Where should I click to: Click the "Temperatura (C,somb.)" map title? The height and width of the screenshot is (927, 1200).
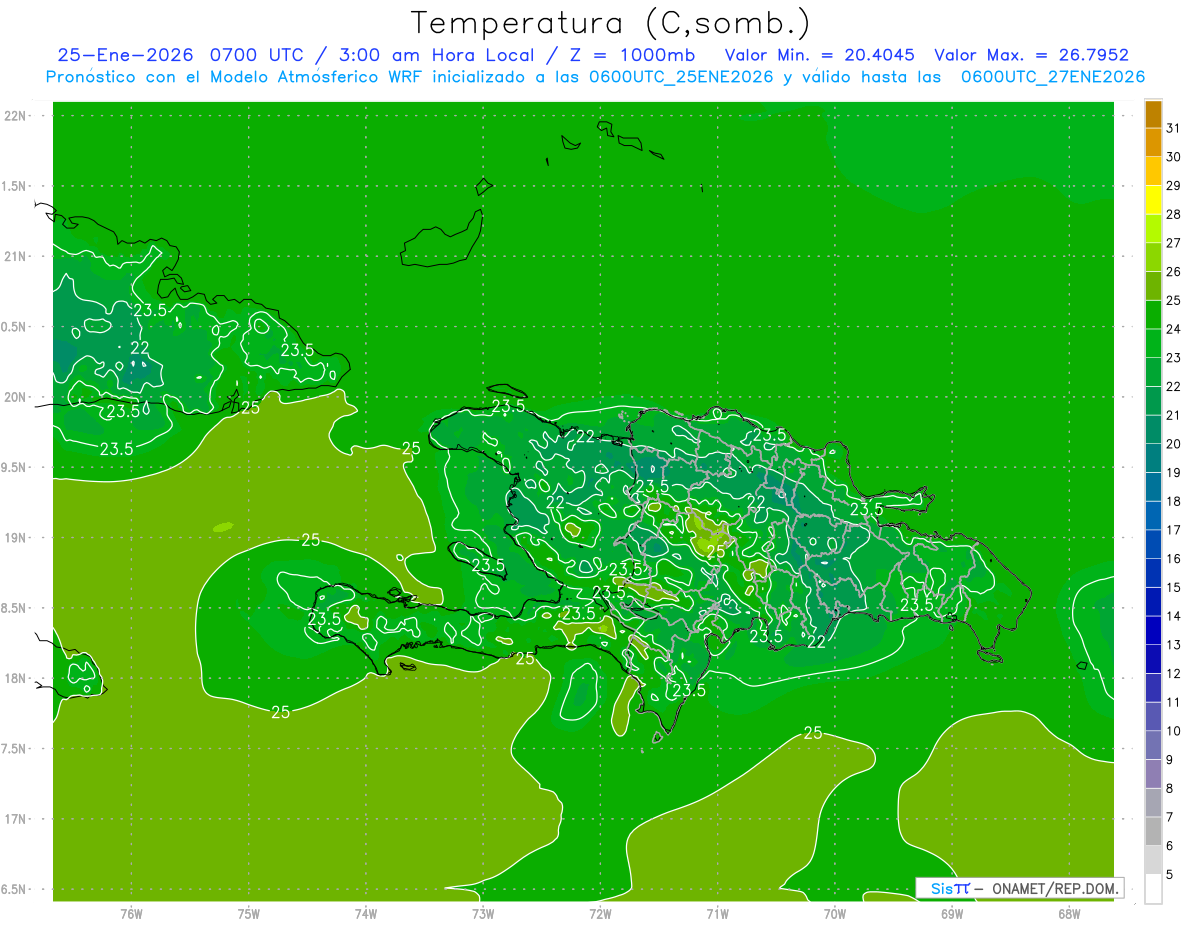tap(610, 23)
